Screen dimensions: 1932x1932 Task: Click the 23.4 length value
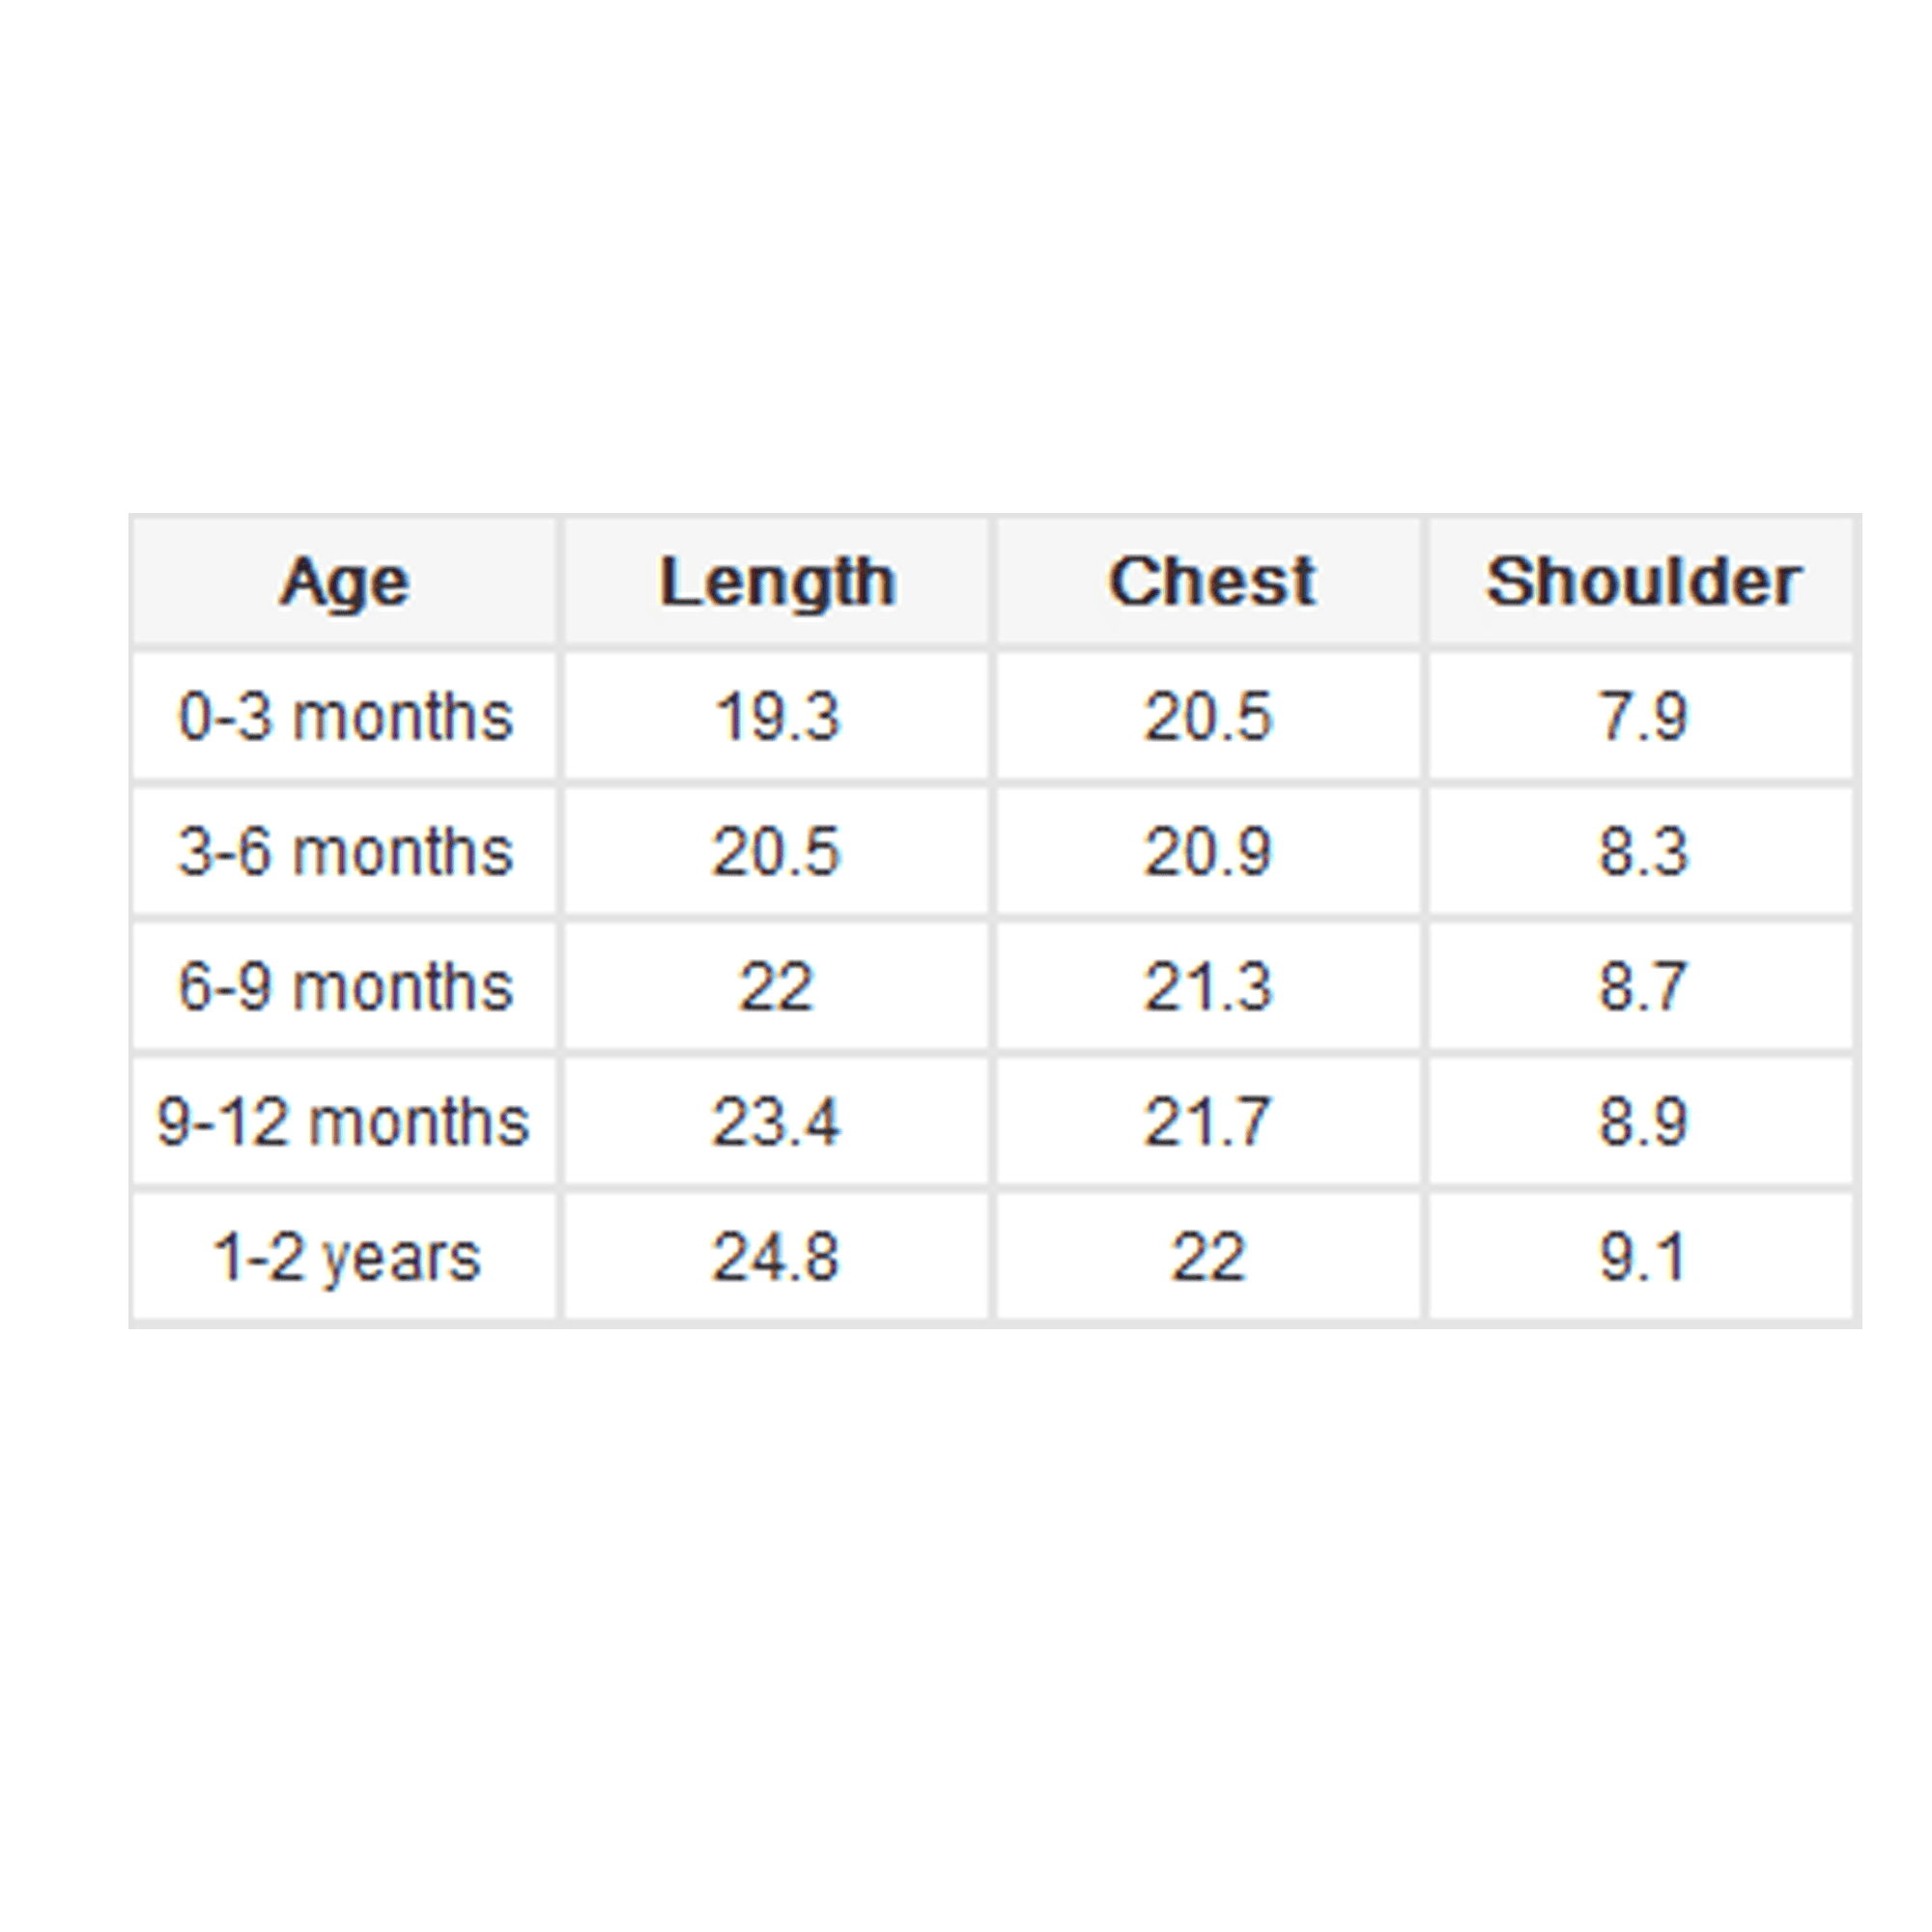776,1121
